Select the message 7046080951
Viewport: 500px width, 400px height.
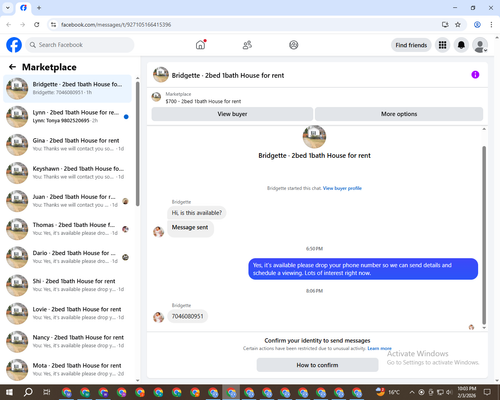coord(187,316)
